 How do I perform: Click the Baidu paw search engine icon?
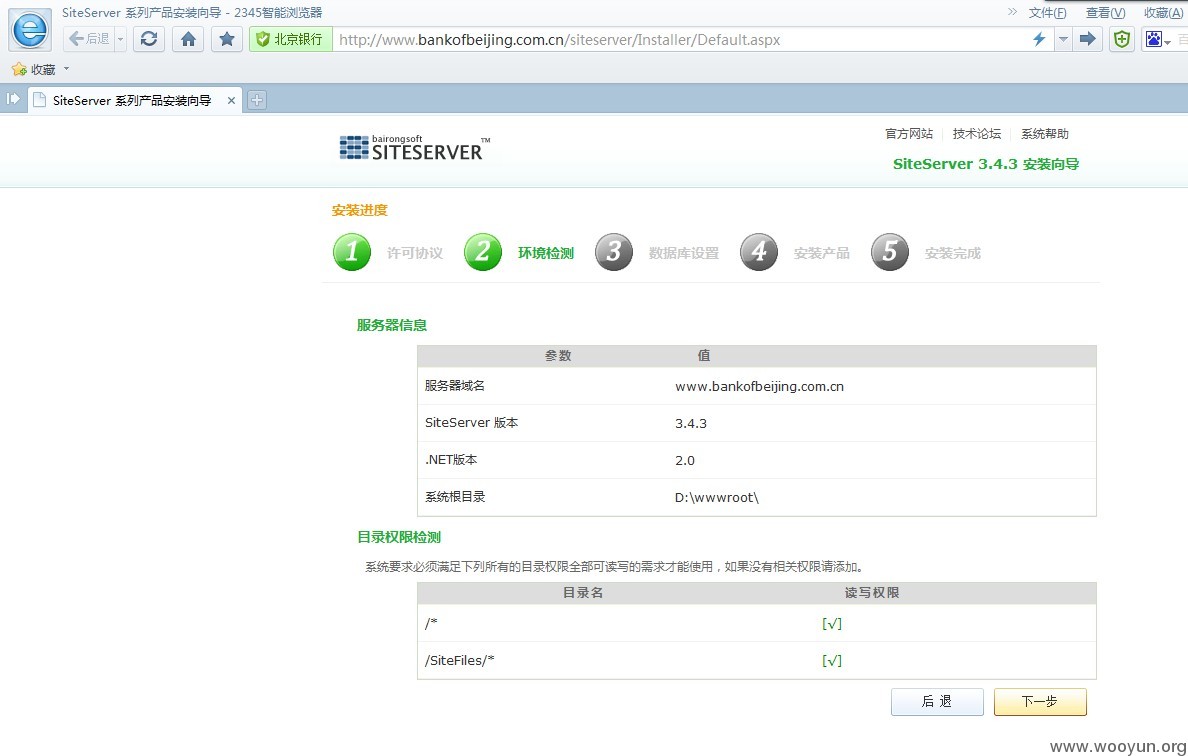[1153, 39]
